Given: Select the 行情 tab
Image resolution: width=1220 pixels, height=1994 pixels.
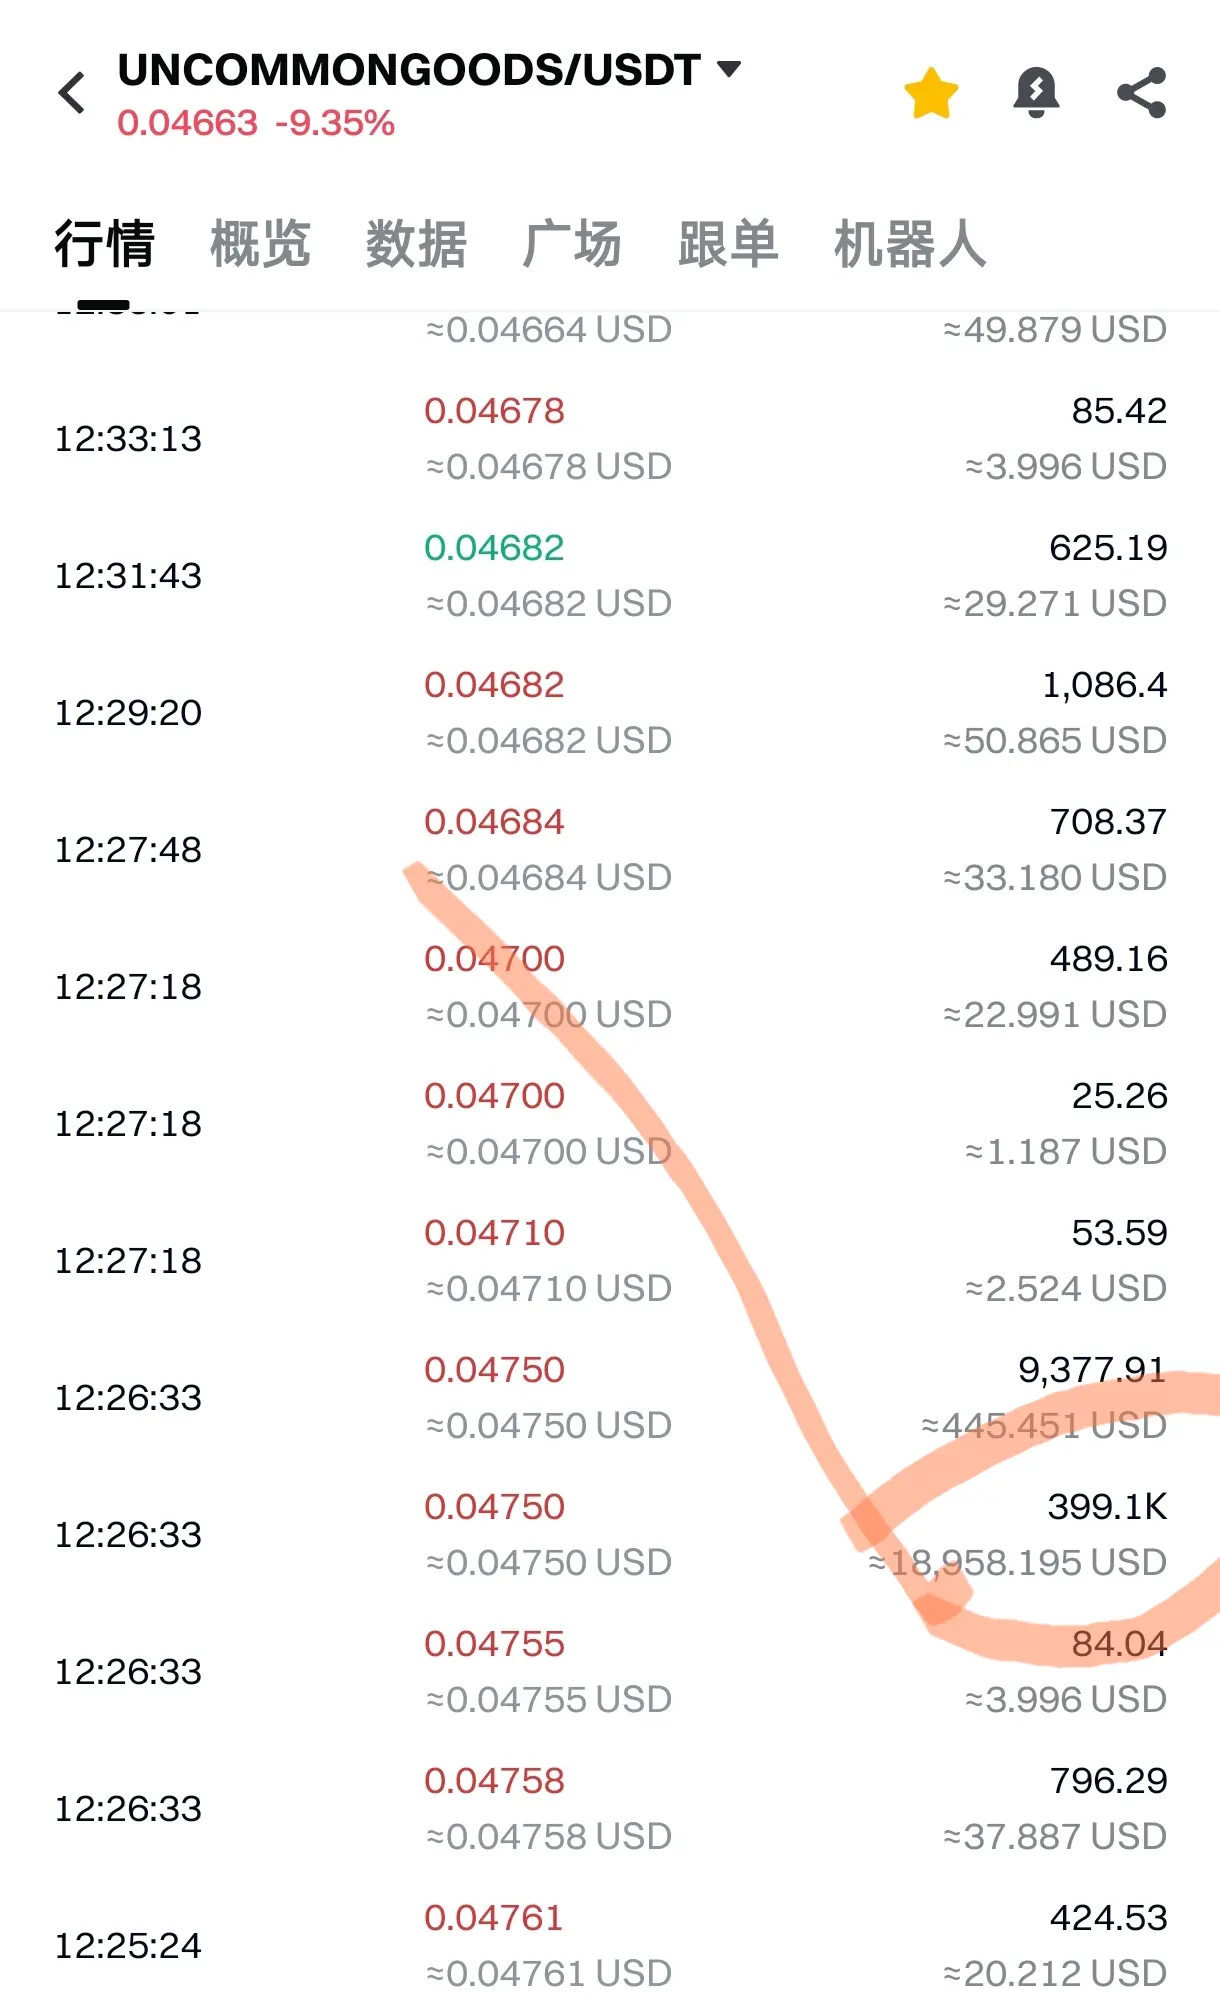Looking at the screenshot, I should (104, 244).
